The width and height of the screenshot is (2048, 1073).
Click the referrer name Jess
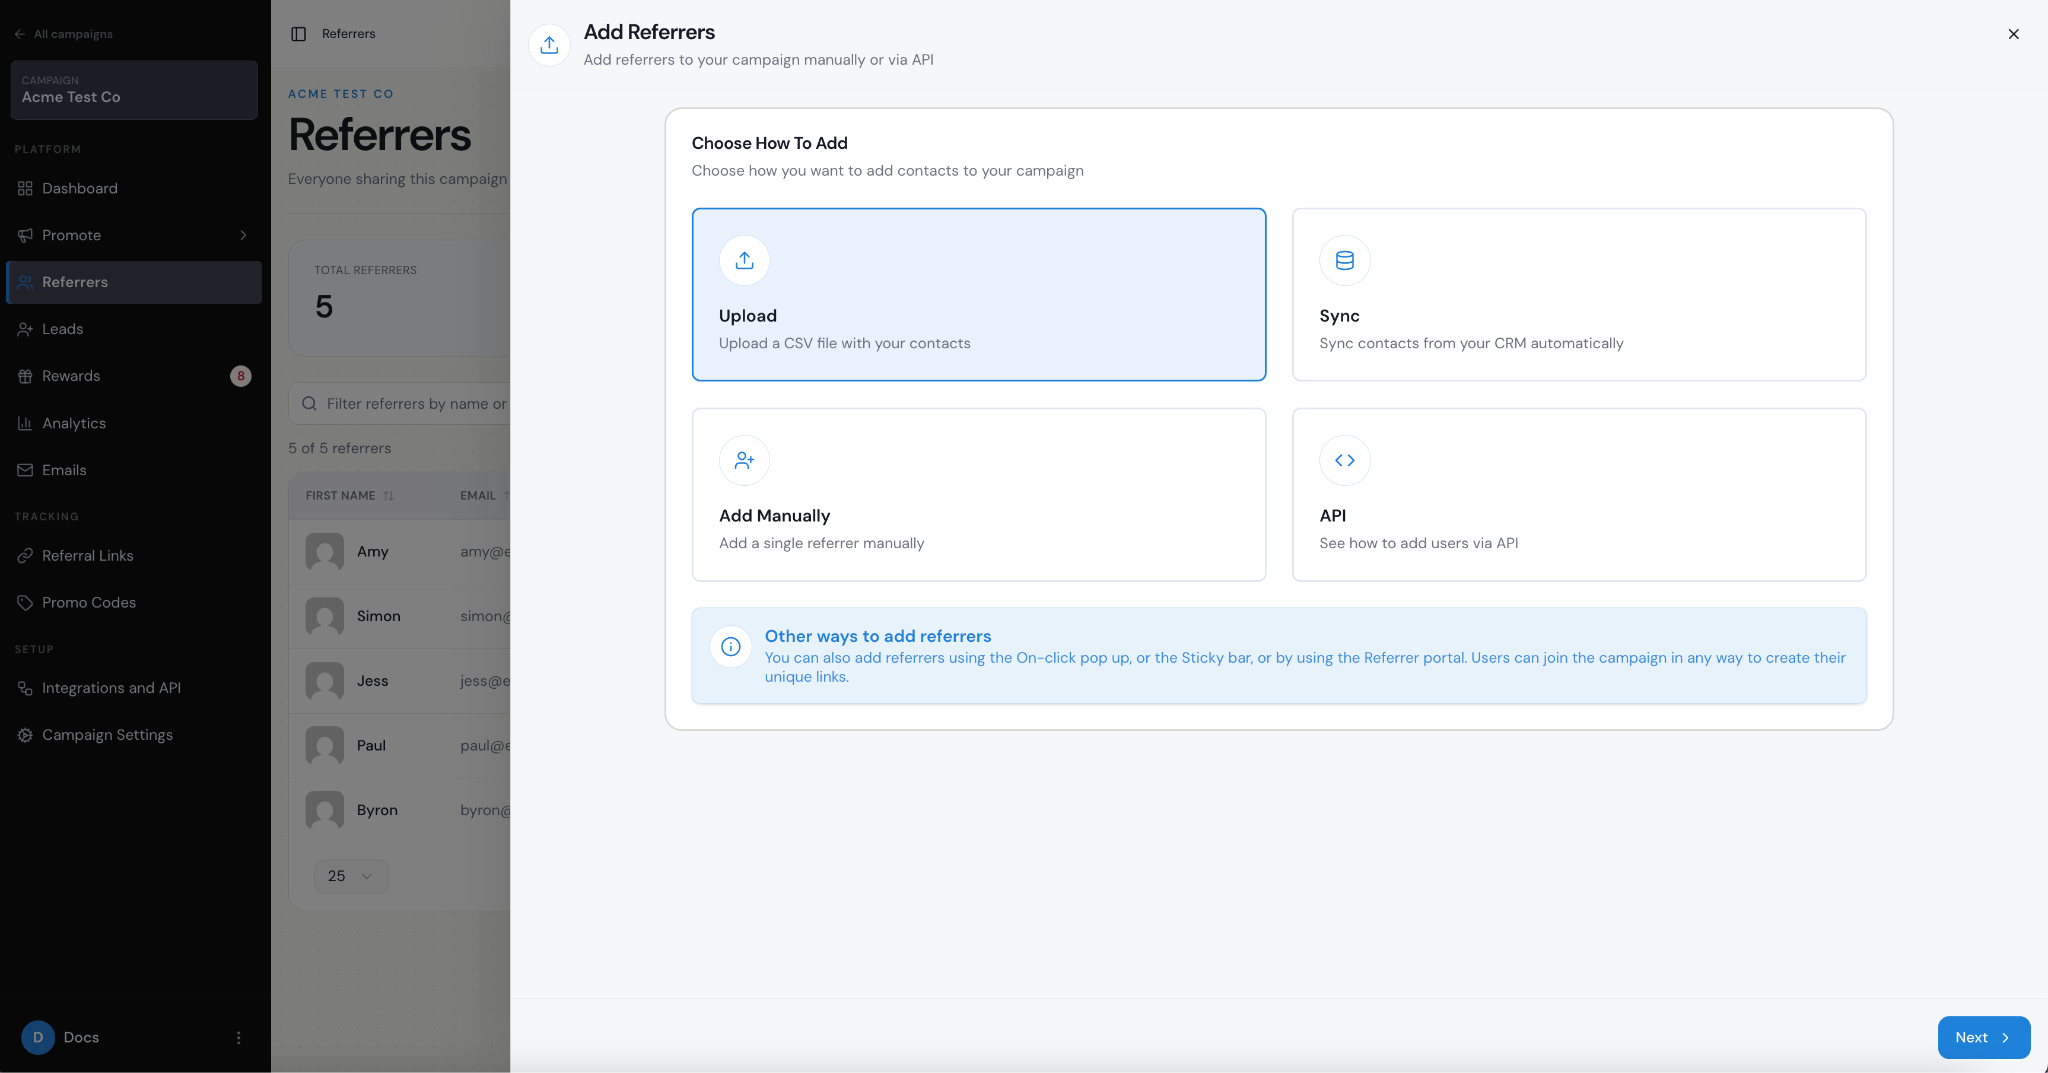pyautogui.click(x=372, y=681)
